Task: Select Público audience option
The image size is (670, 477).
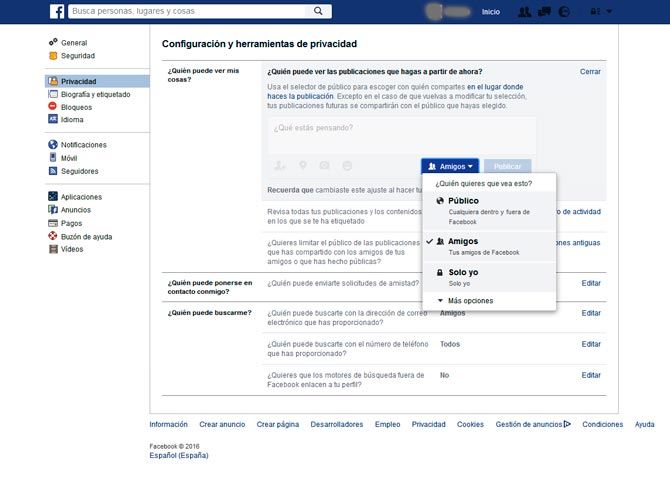Action: pos(489,210)
